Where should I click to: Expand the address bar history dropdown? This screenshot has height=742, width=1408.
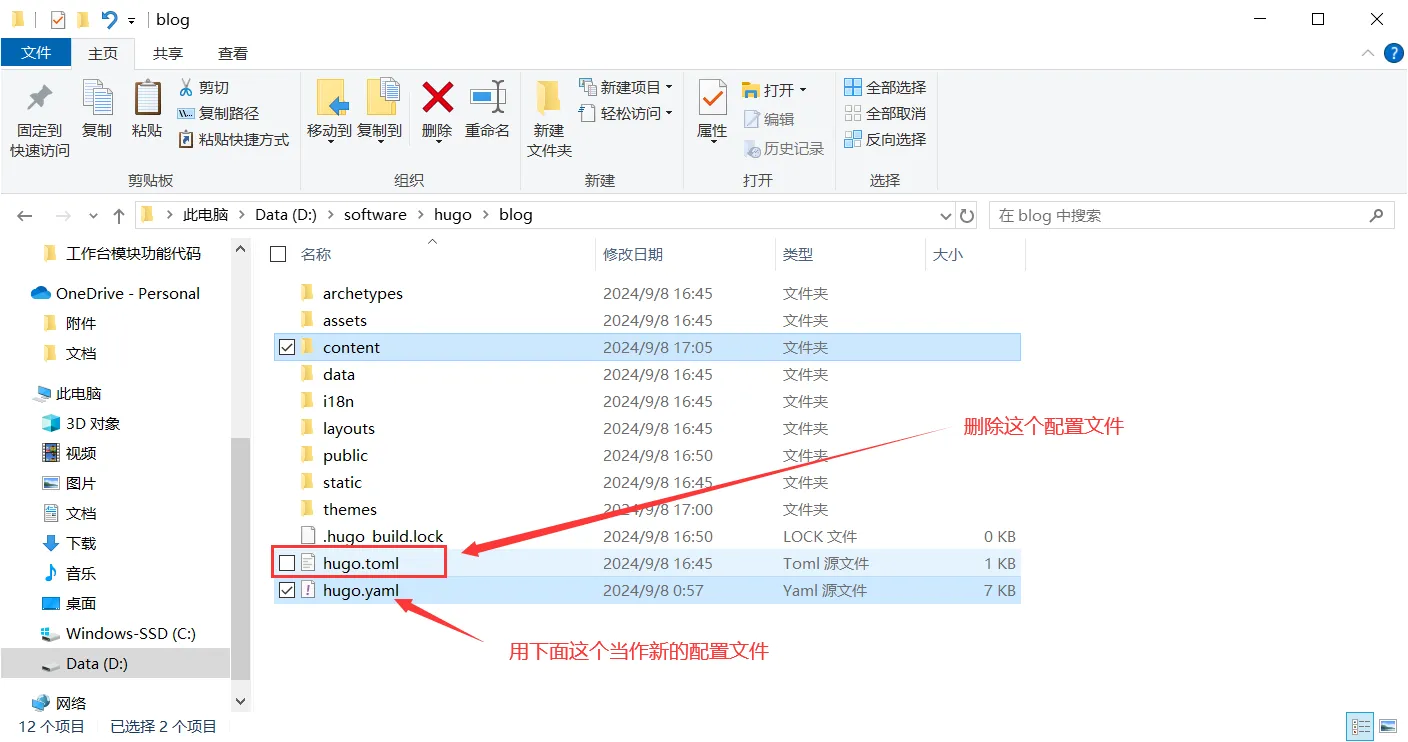coord(946,215)
